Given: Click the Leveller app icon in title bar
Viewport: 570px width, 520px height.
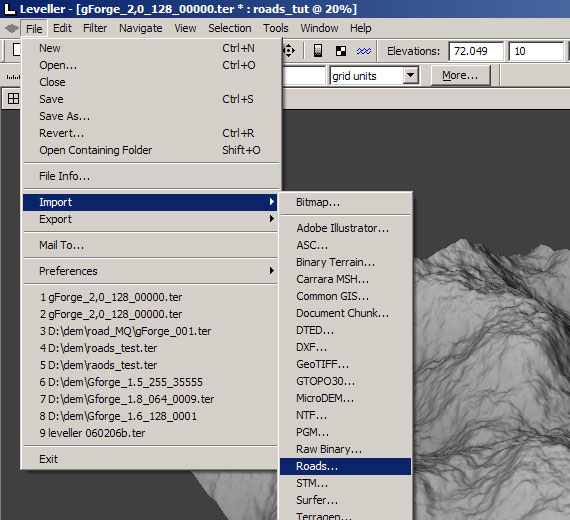Looking at the screenshot, I should point(9,8).
